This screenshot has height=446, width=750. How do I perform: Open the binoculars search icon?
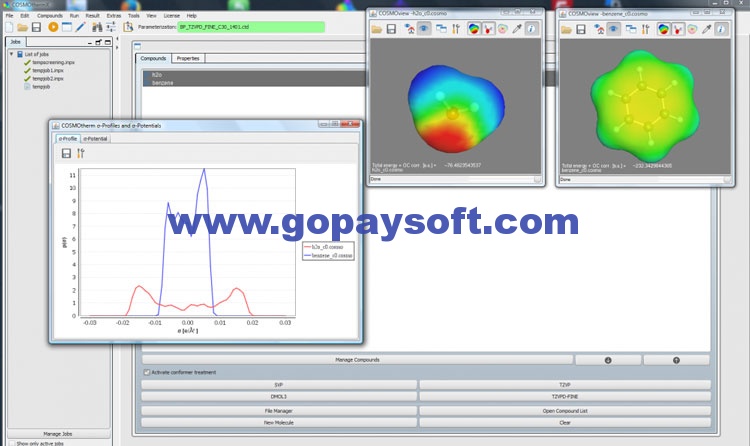(97, 27)
